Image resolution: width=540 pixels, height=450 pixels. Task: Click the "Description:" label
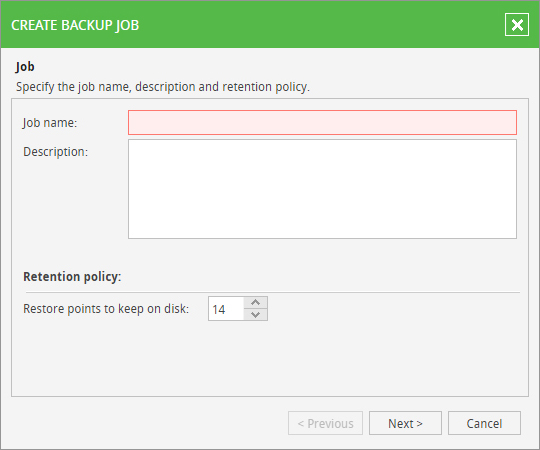tap(55, 152)
